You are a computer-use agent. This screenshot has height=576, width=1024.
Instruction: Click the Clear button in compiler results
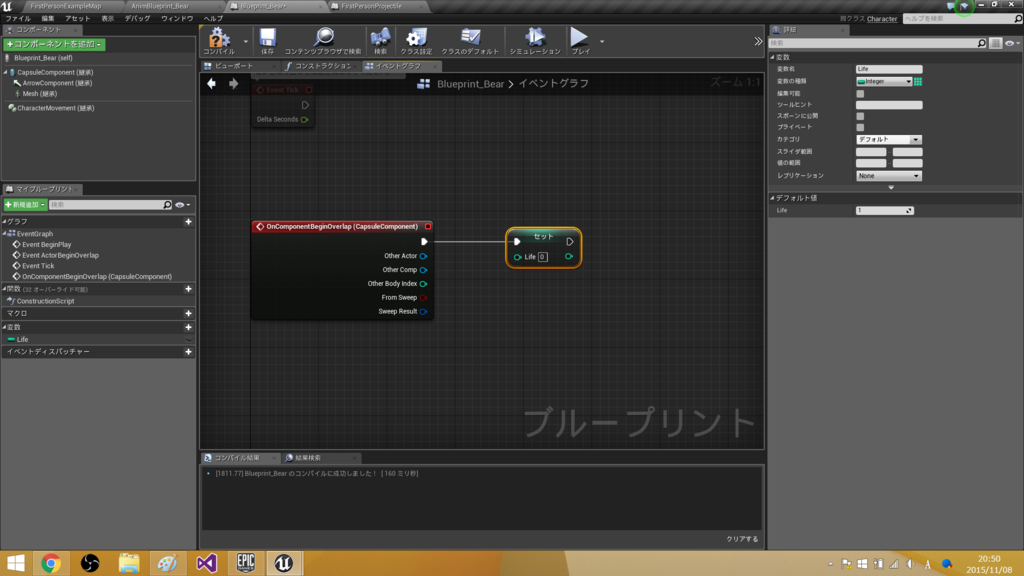click(x=743, y=539)
